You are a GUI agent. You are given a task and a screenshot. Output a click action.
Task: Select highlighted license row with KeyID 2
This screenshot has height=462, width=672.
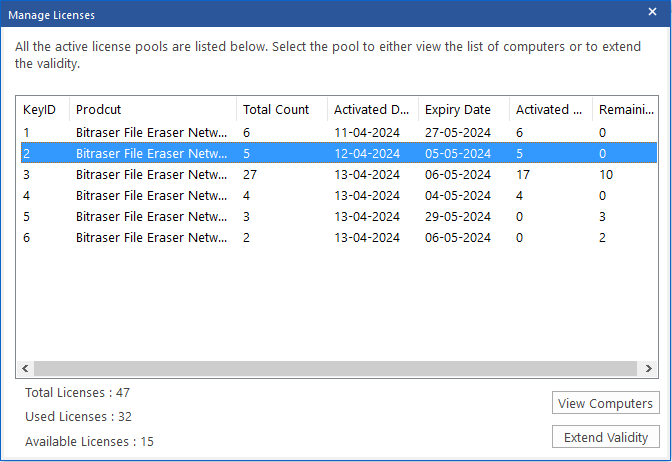coord(339,153)
